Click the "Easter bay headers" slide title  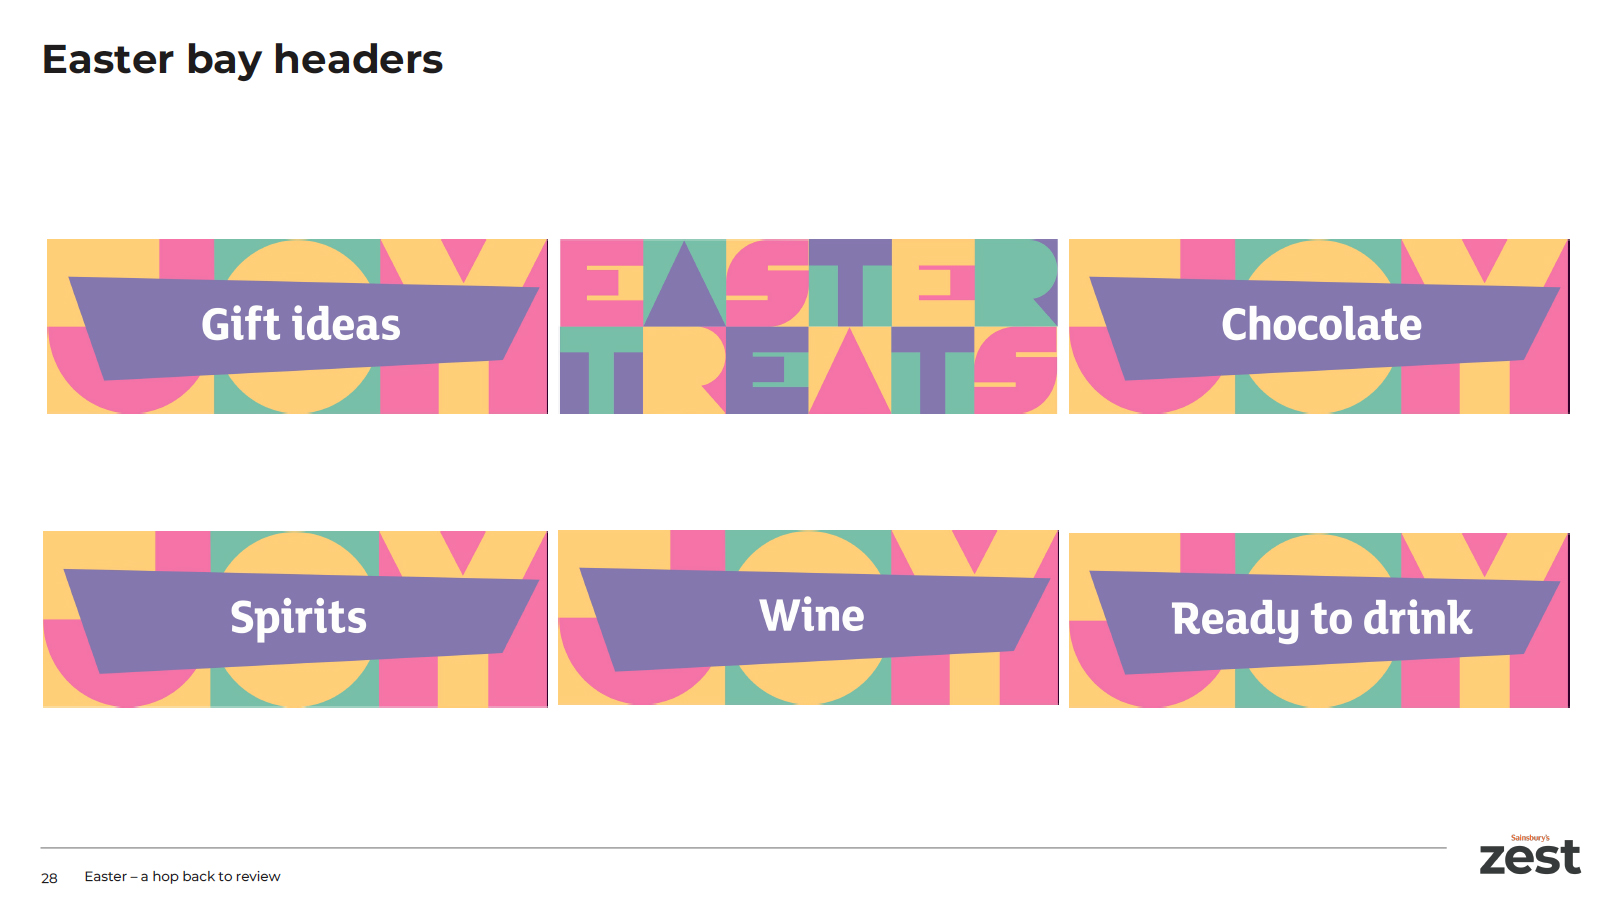point(242,60)
